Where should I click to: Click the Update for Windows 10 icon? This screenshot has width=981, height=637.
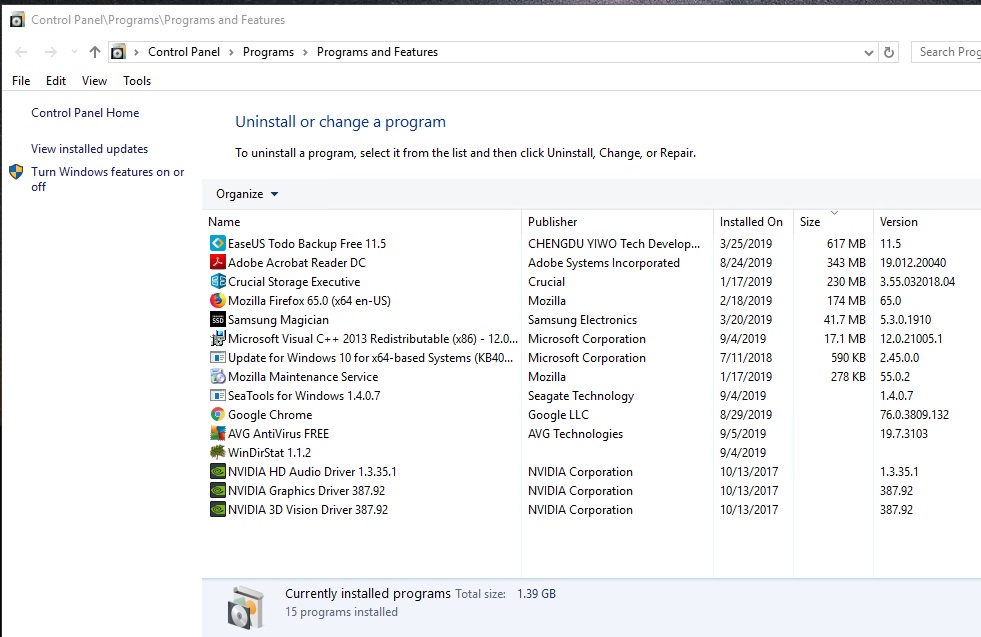pyautogui.click(x=217, y=357)
